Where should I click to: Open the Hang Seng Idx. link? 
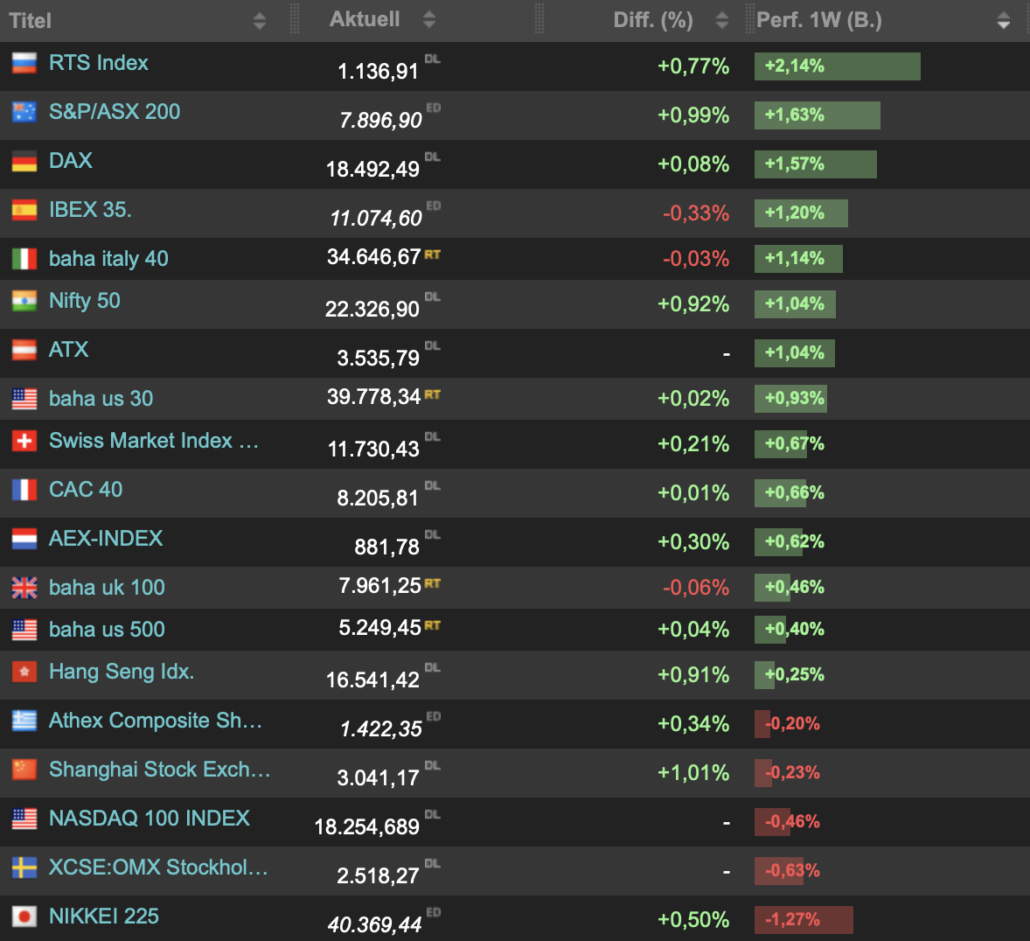pyautogui.click(x=122, y=672)
